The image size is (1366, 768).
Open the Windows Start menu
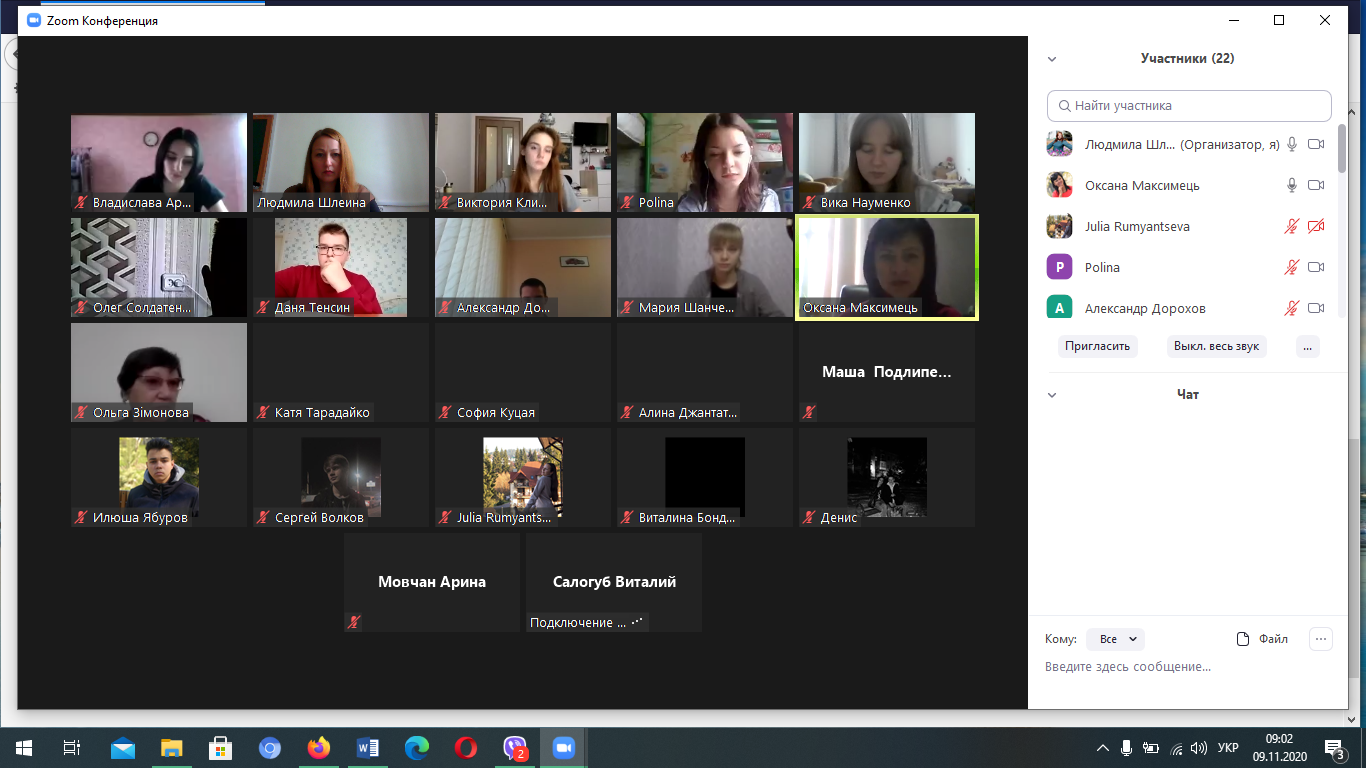(24, 748)
